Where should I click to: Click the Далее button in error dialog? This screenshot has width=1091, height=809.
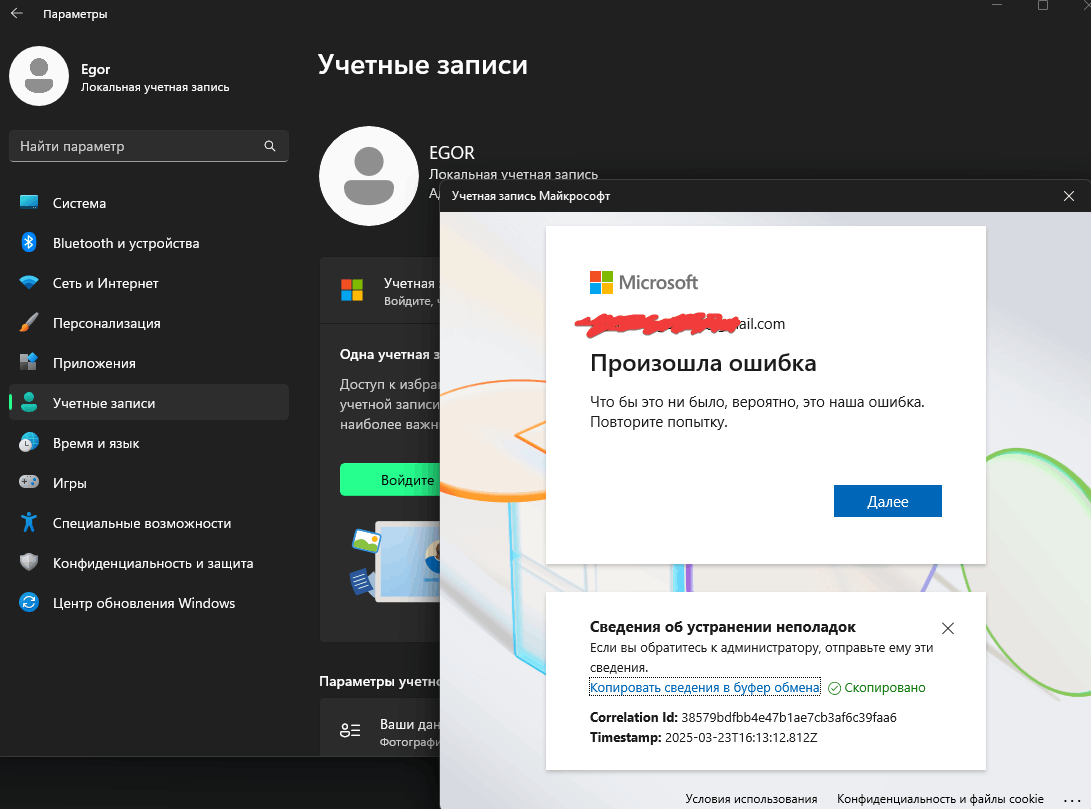[x=888, y=502]
